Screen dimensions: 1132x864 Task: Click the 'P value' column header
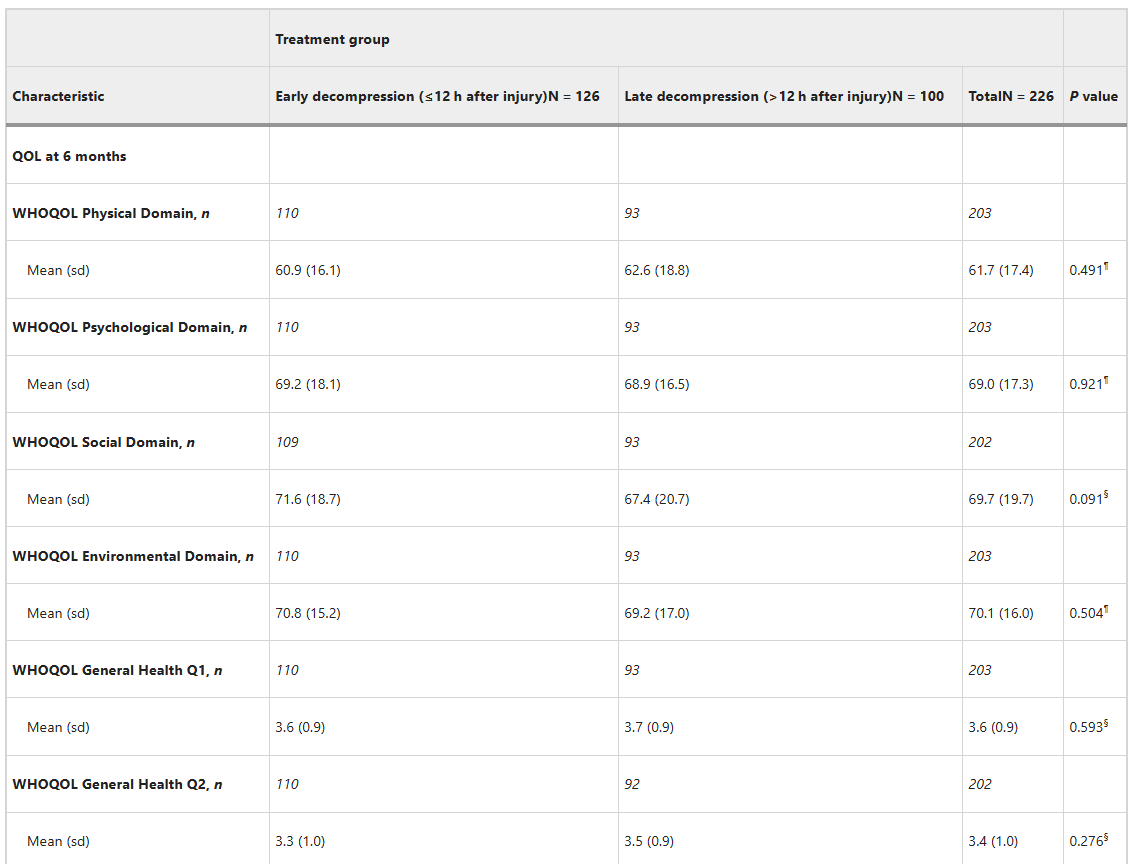coord(1093,97)
